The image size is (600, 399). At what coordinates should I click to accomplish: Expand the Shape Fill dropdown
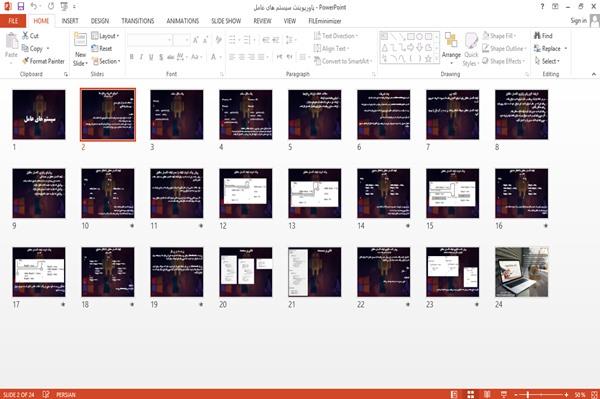(499, 36)
